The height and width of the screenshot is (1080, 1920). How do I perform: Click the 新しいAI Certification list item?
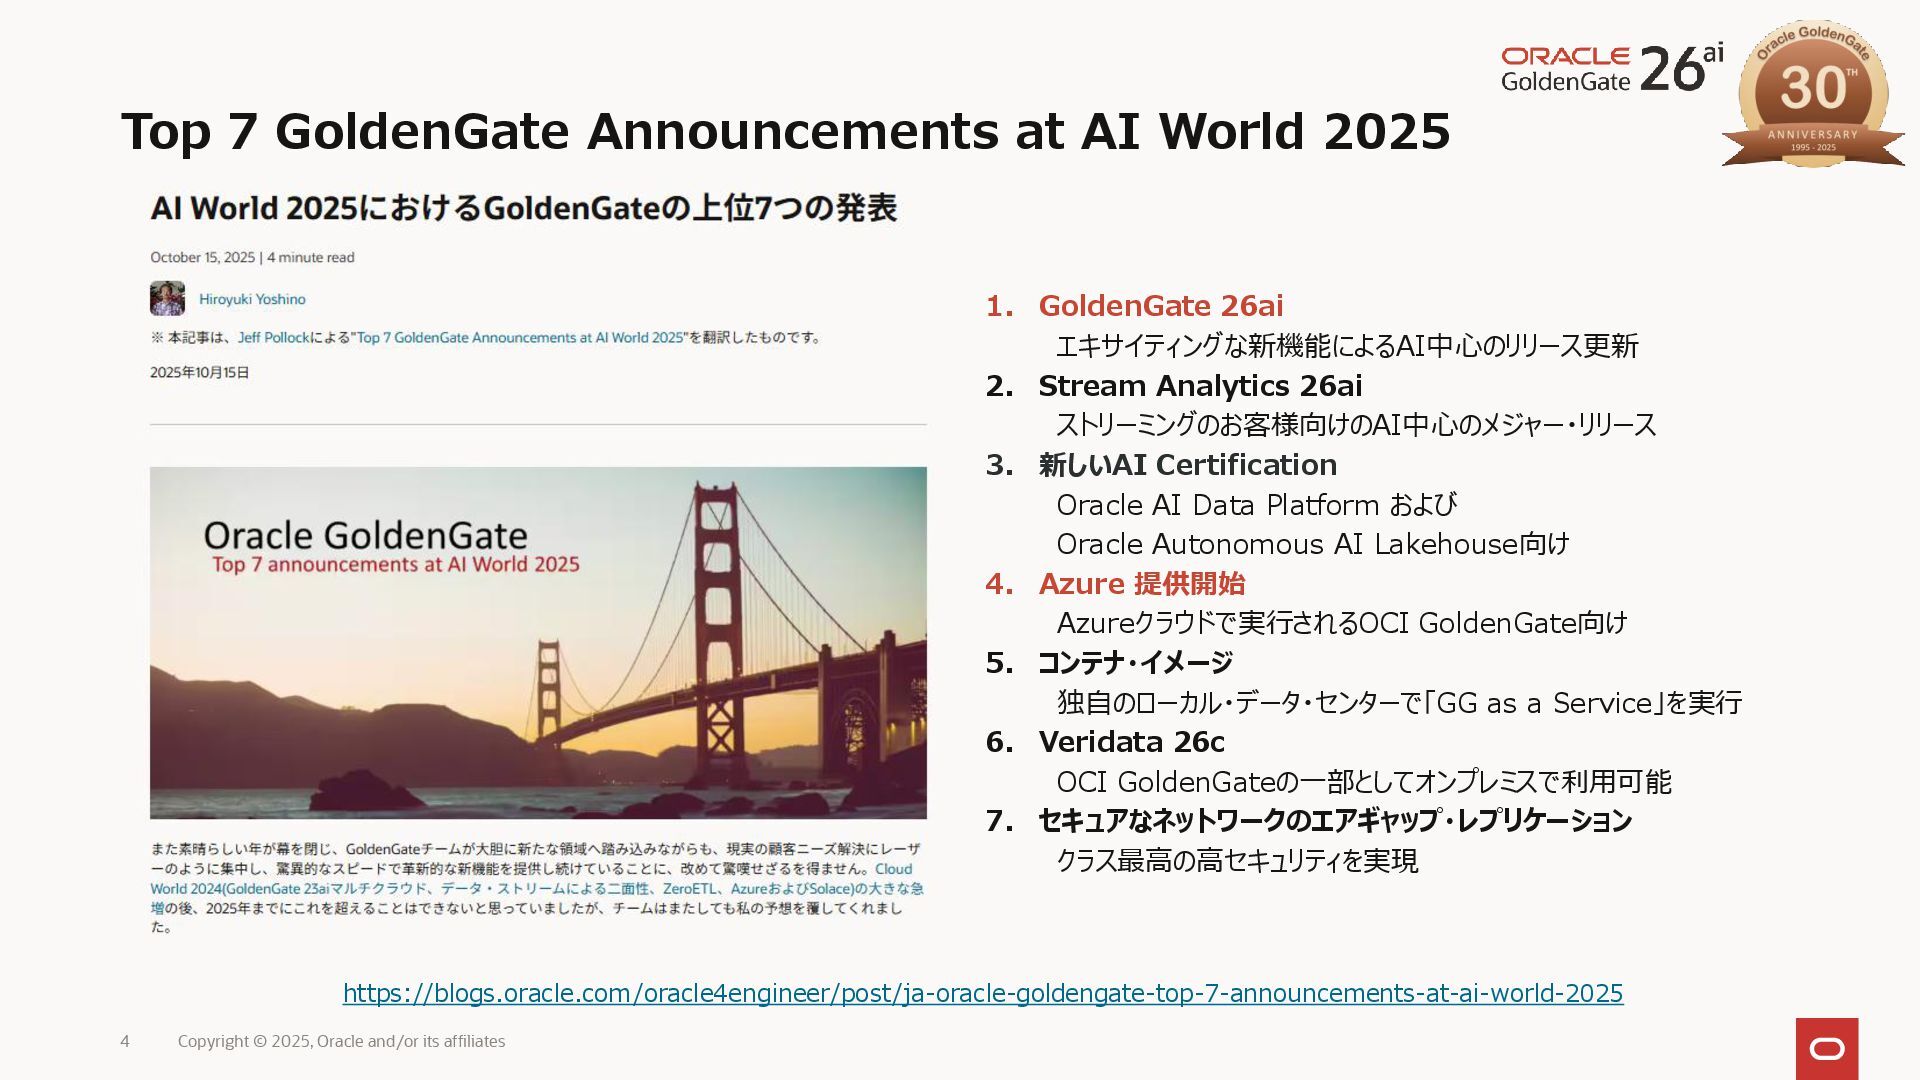point(1187,465)
